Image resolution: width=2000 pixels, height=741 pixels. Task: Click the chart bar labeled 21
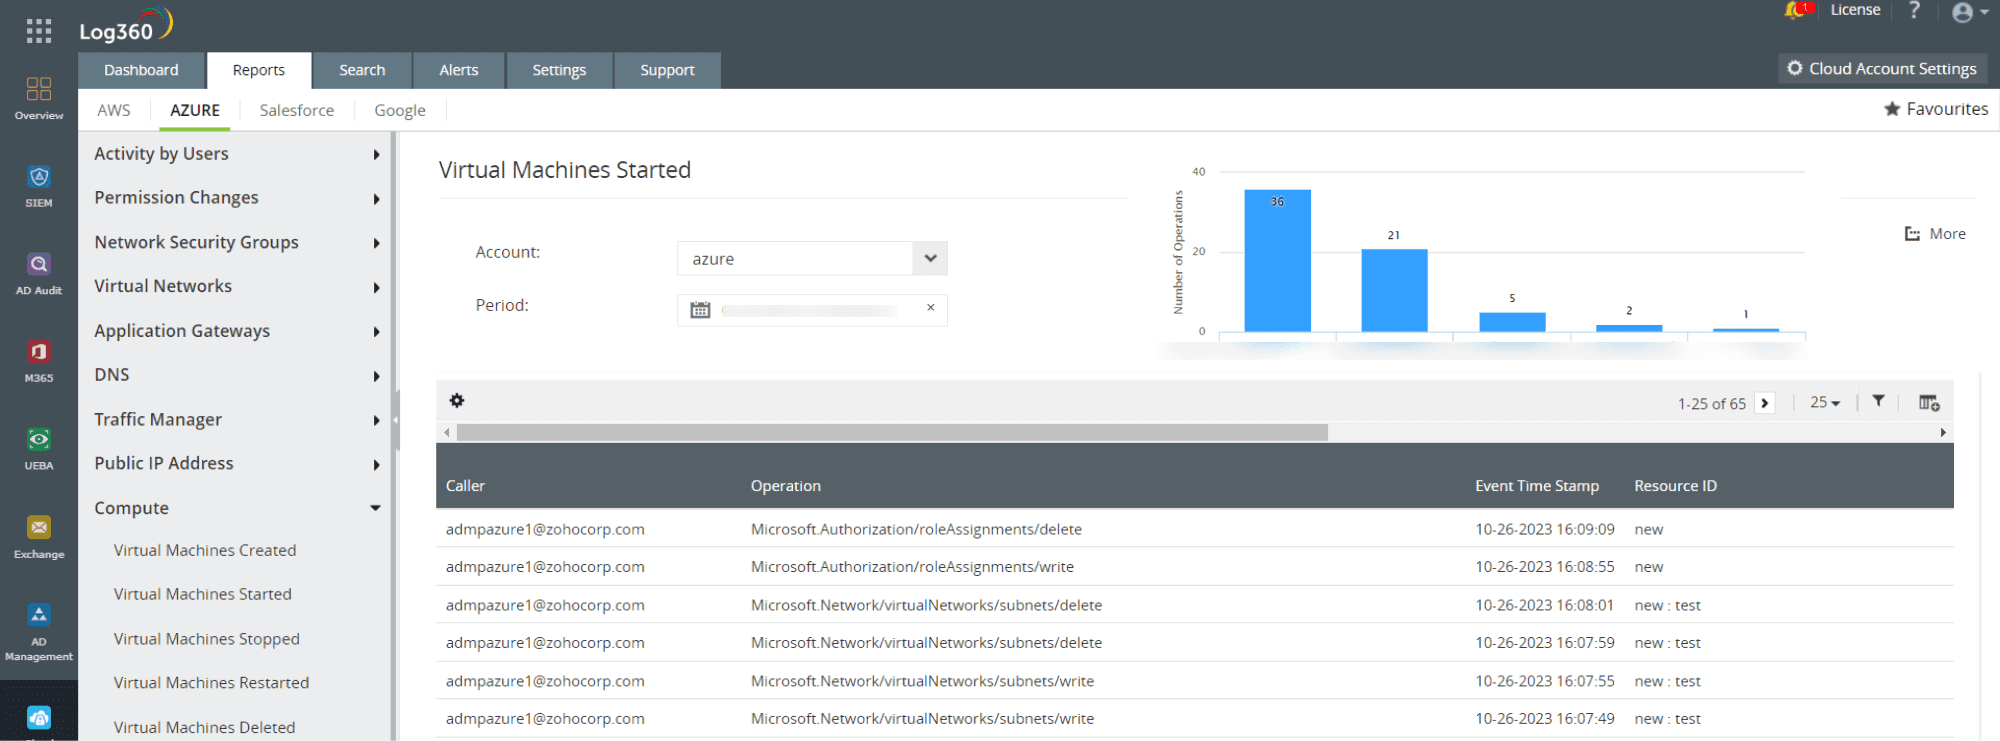[1394, 290]
